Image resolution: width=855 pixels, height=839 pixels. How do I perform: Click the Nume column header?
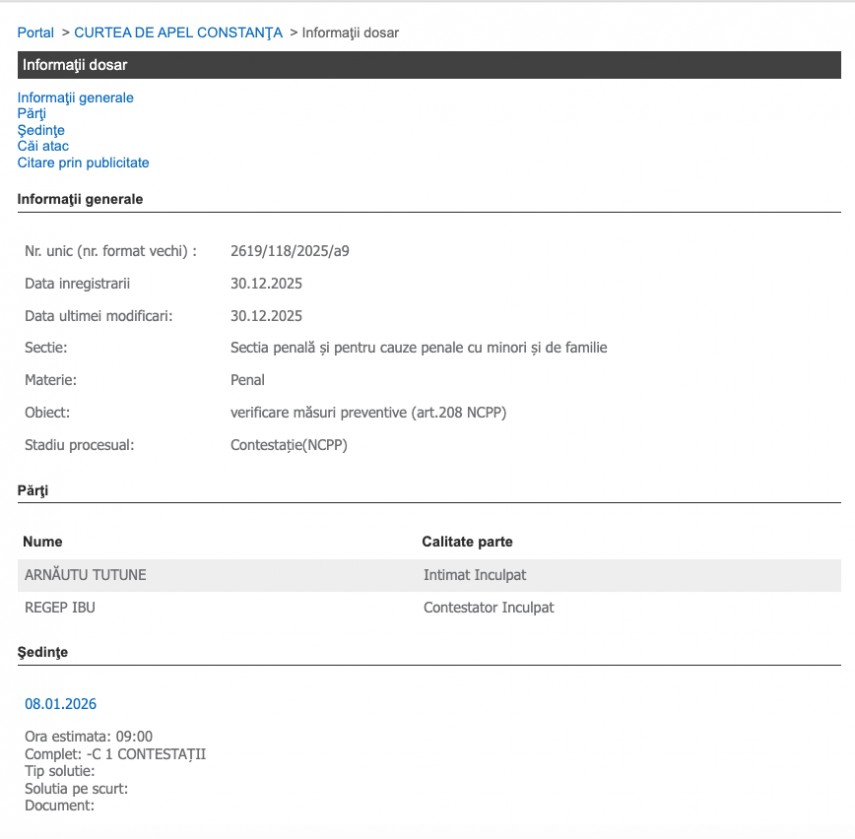click(x=43, y=542)
